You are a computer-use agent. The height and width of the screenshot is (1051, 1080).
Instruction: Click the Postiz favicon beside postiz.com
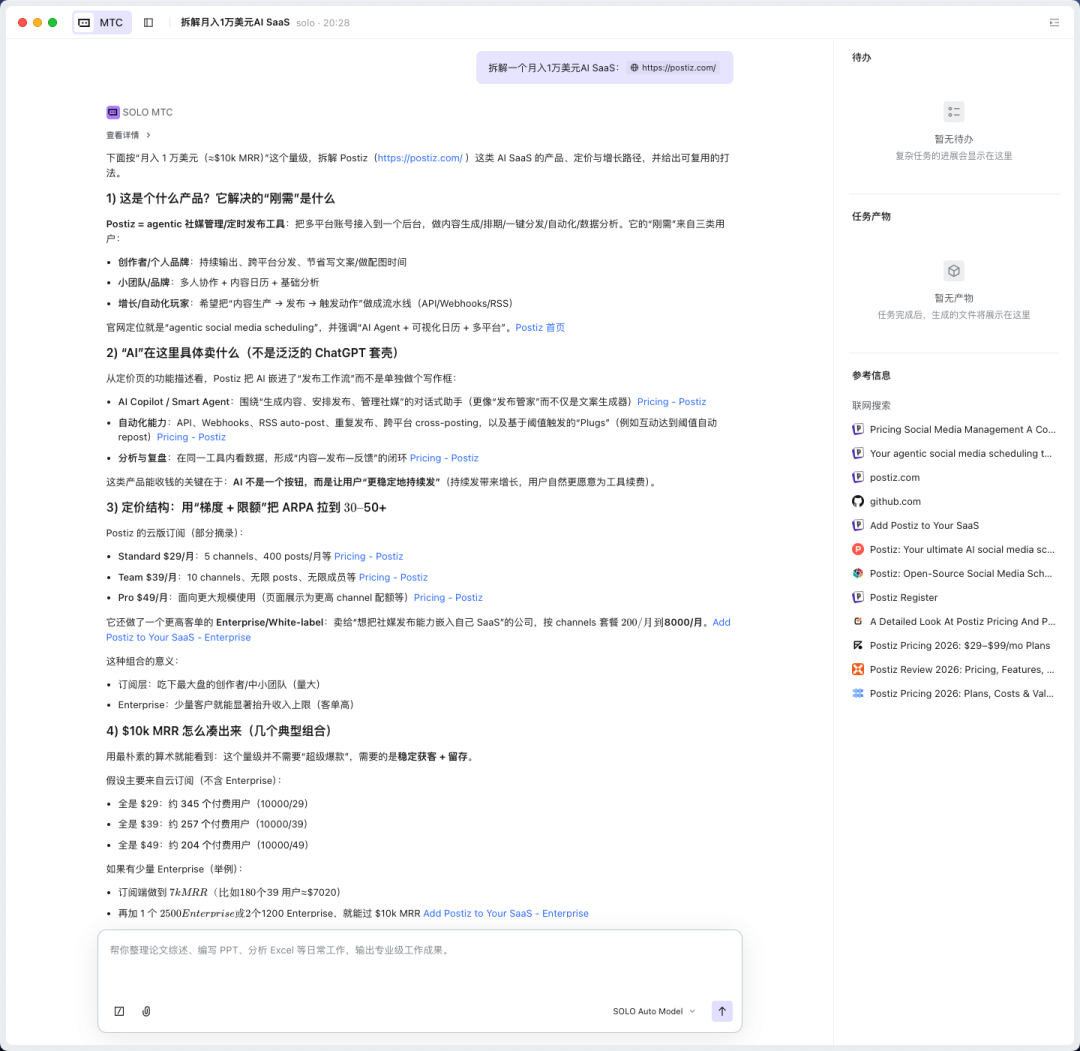pyautogui.click(x=858, y=477)
